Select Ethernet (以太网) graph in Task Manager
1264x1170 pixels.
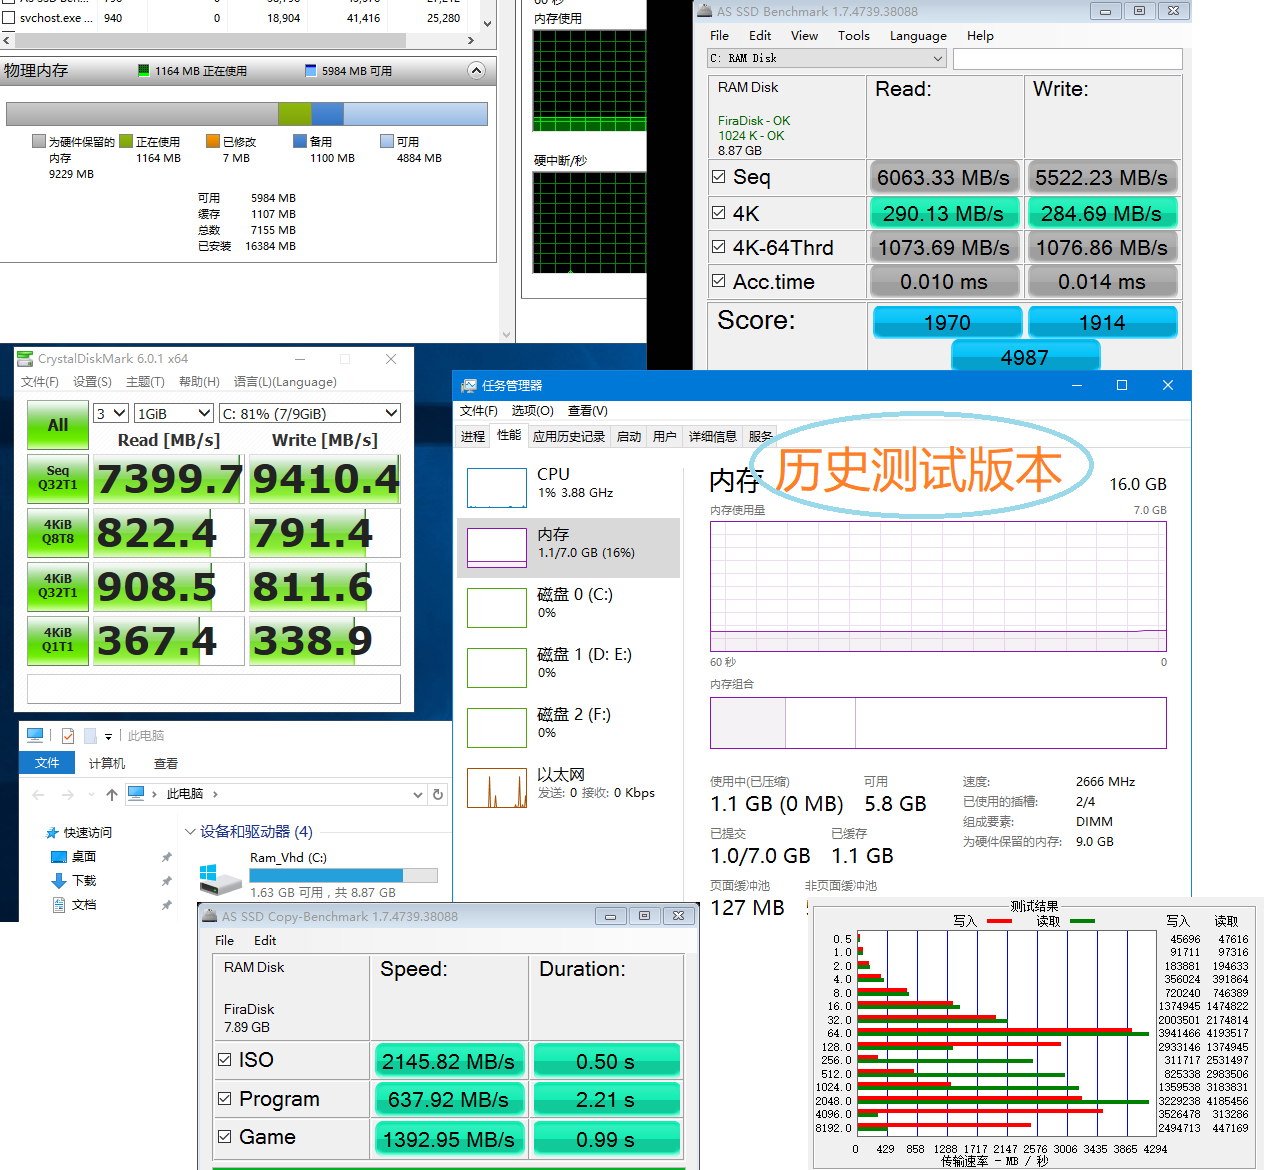click(496, 788)
